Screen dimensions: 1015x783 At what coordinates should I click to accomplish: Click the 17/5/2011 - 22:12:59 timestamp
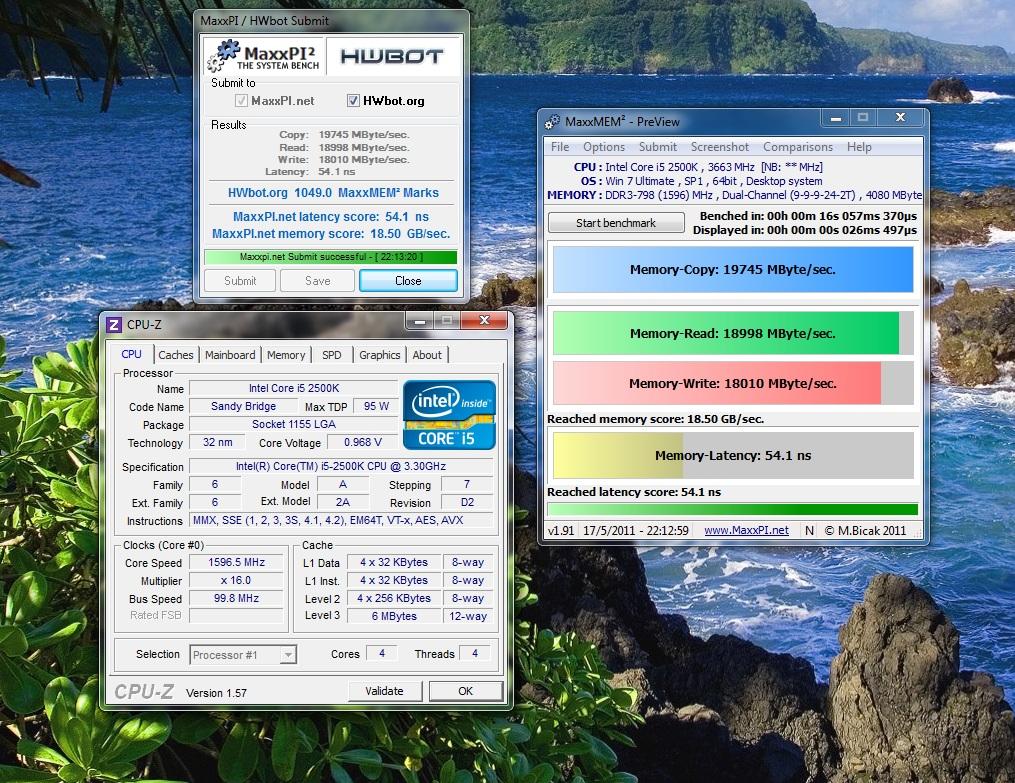(x=636, y=531)
